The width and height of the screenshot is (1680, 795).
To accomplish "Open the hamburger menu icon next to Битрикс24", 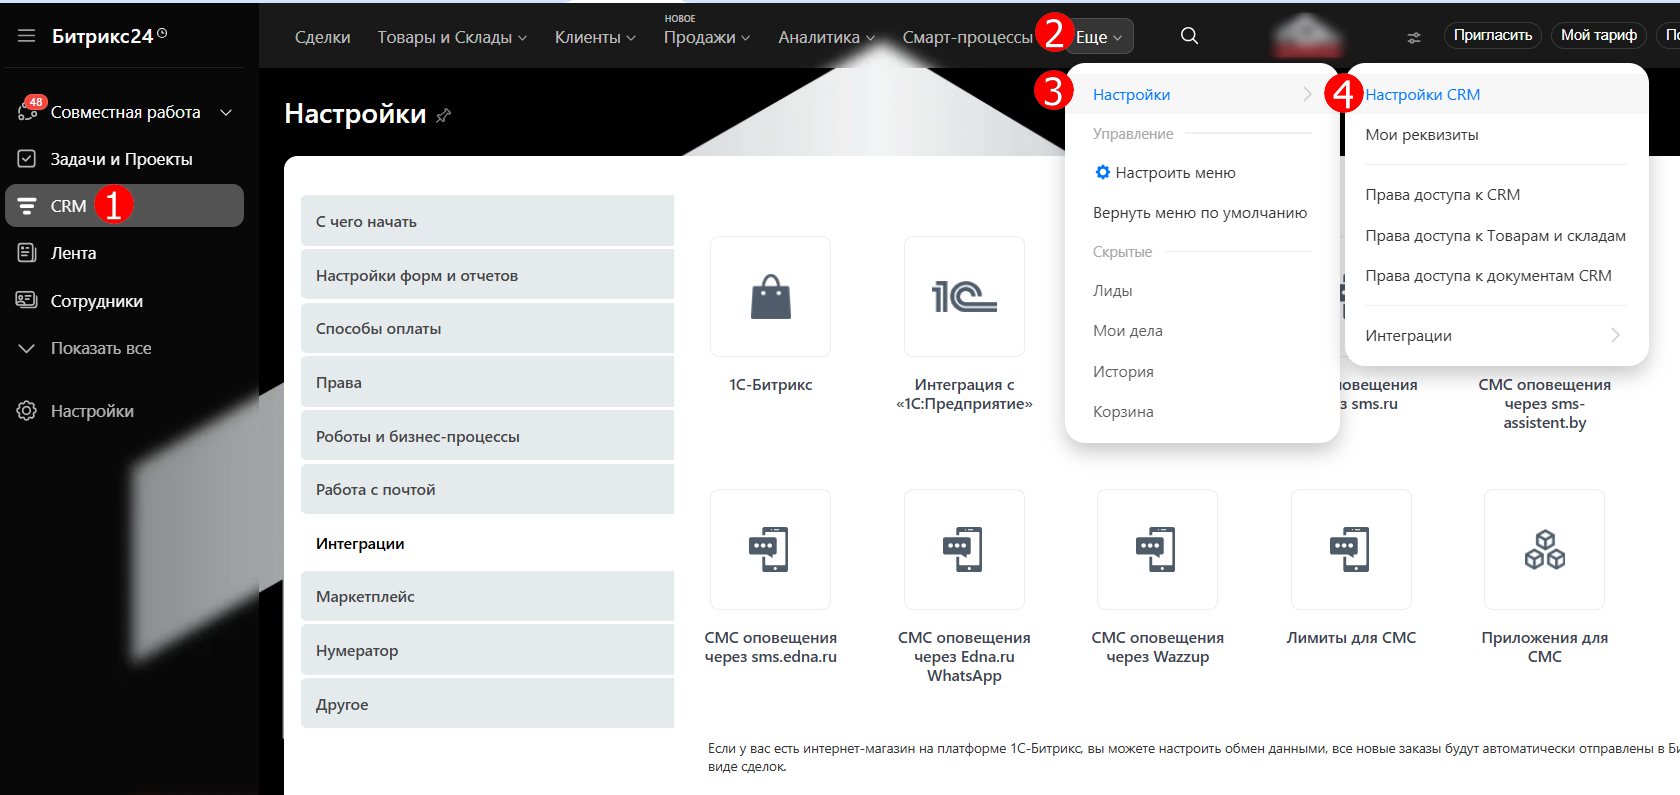I will pyautogui.click(x=27, y=36).
